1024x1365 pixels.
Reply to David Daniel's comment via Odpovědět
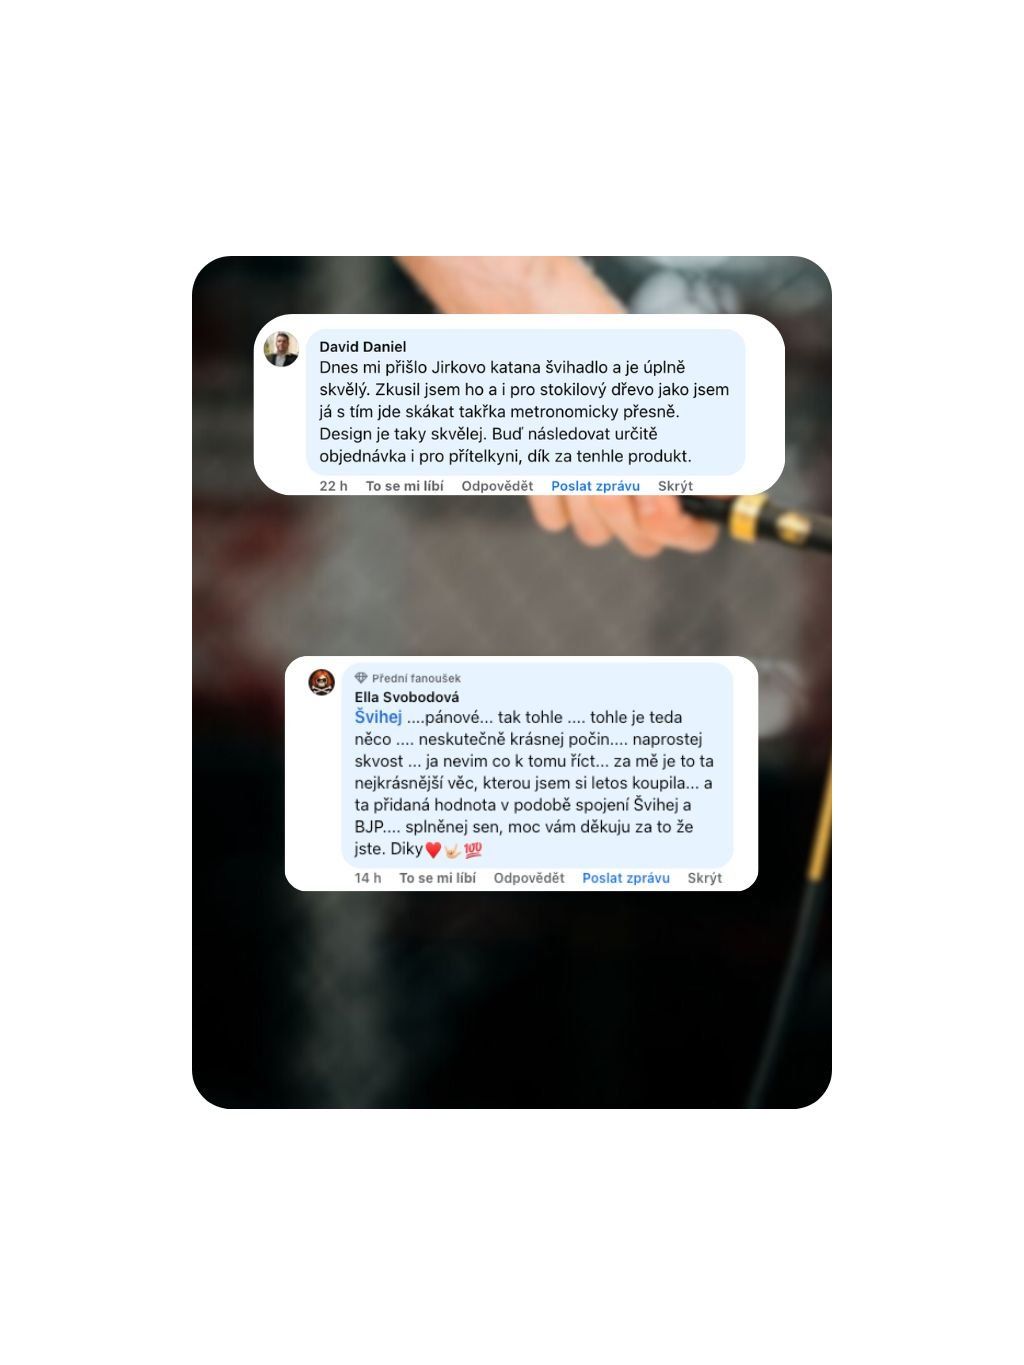pos(497,486)
